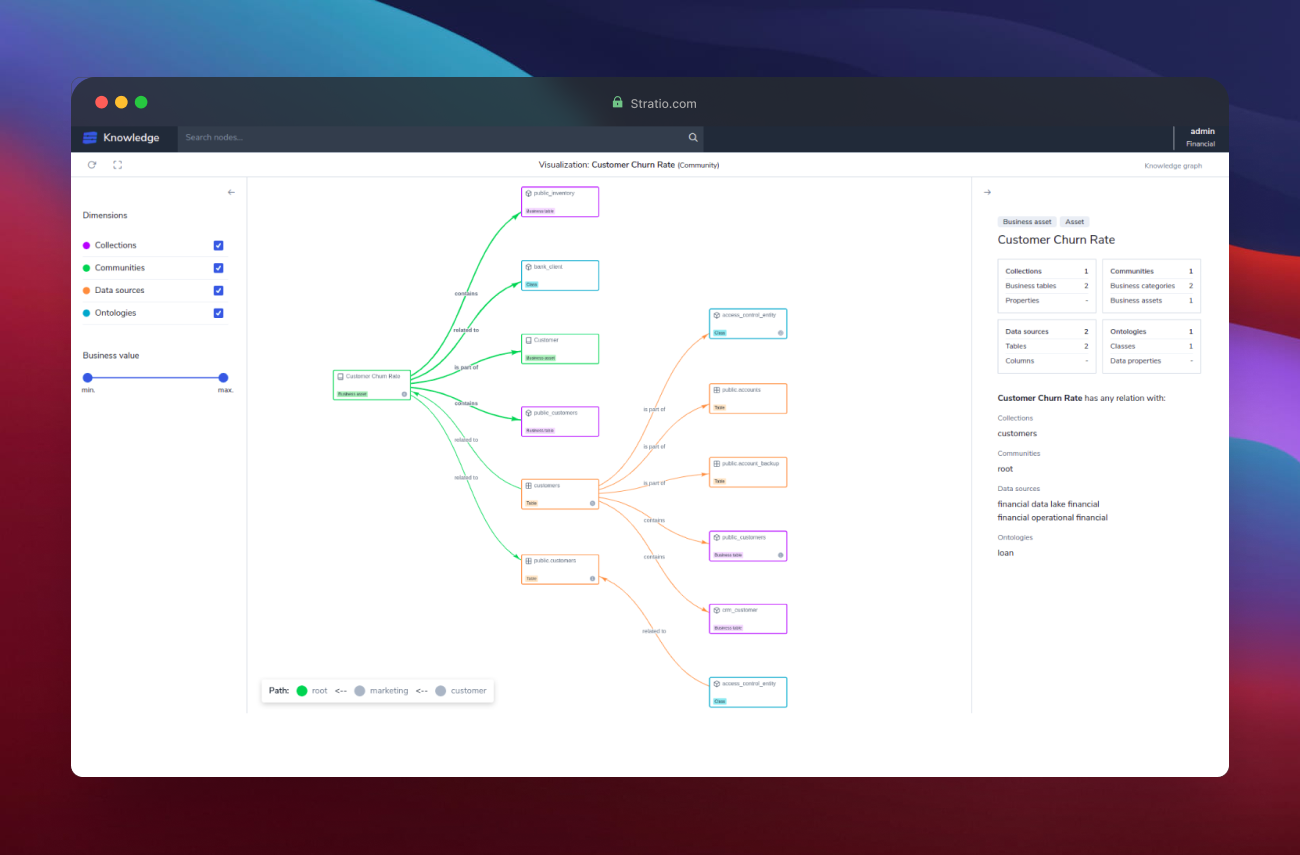Click the marketing path breadcrumb
The image size is (1300, 855).
pos(388,691)
